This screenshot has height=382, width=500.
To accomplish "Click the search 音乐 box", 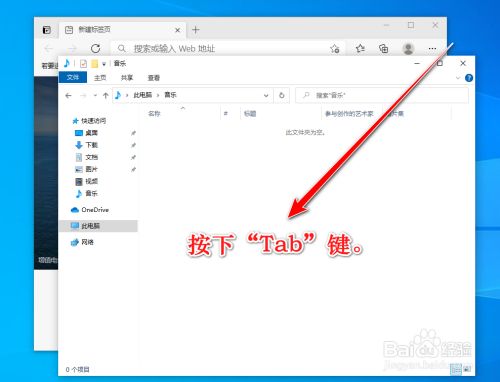I will pos(382,95).
